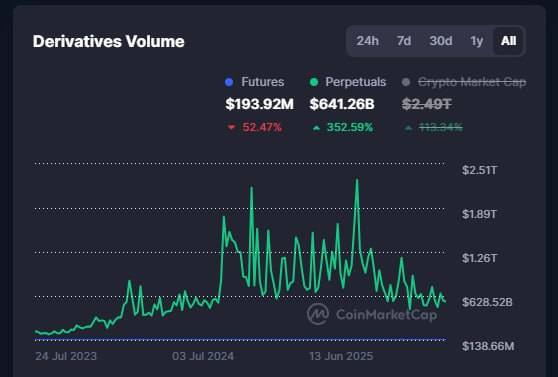Click the $641.26B Perpetuals value

click(342, 104)
